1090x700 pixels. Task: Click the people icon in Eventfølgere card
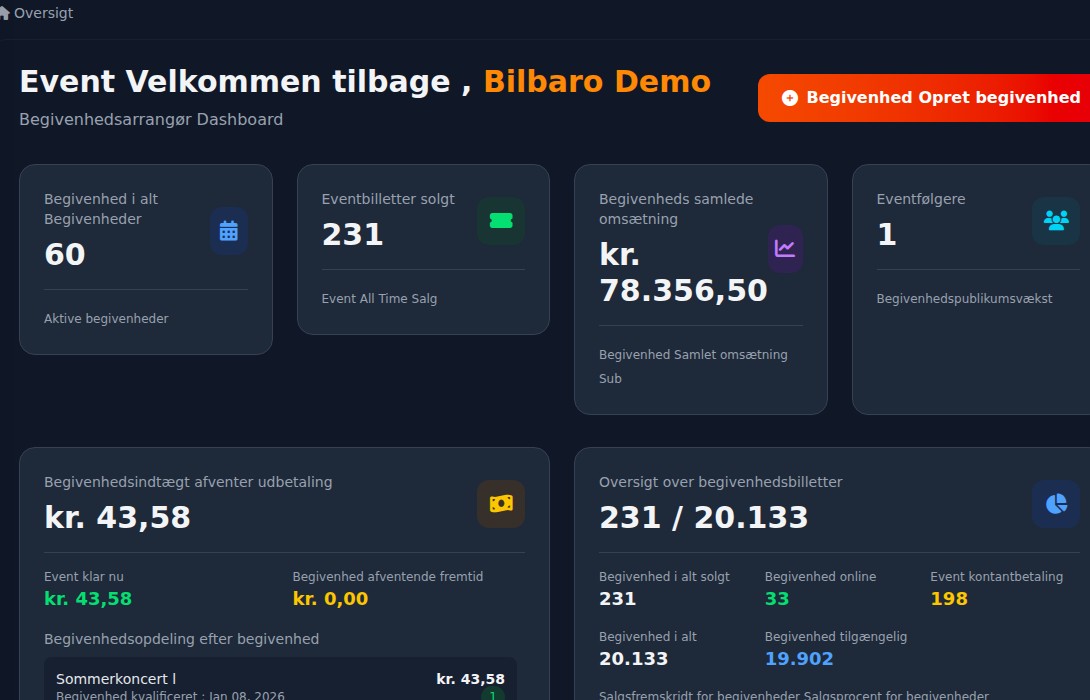pos(1056,221)
